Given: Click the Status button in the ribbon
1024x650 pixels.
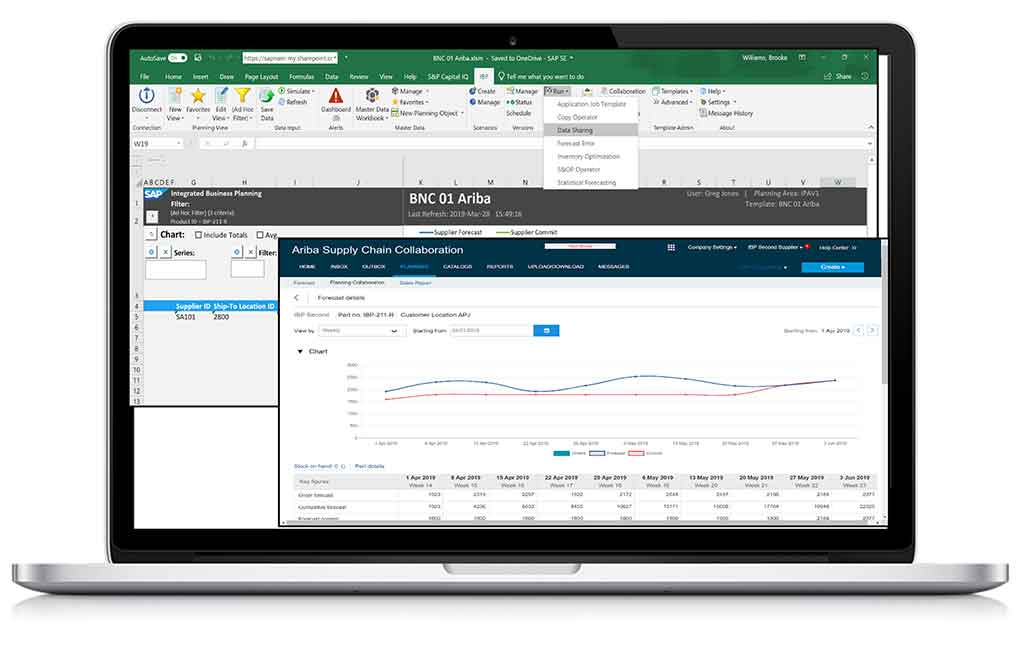Looking at the screenshot, I should click(x=520, y=102).
